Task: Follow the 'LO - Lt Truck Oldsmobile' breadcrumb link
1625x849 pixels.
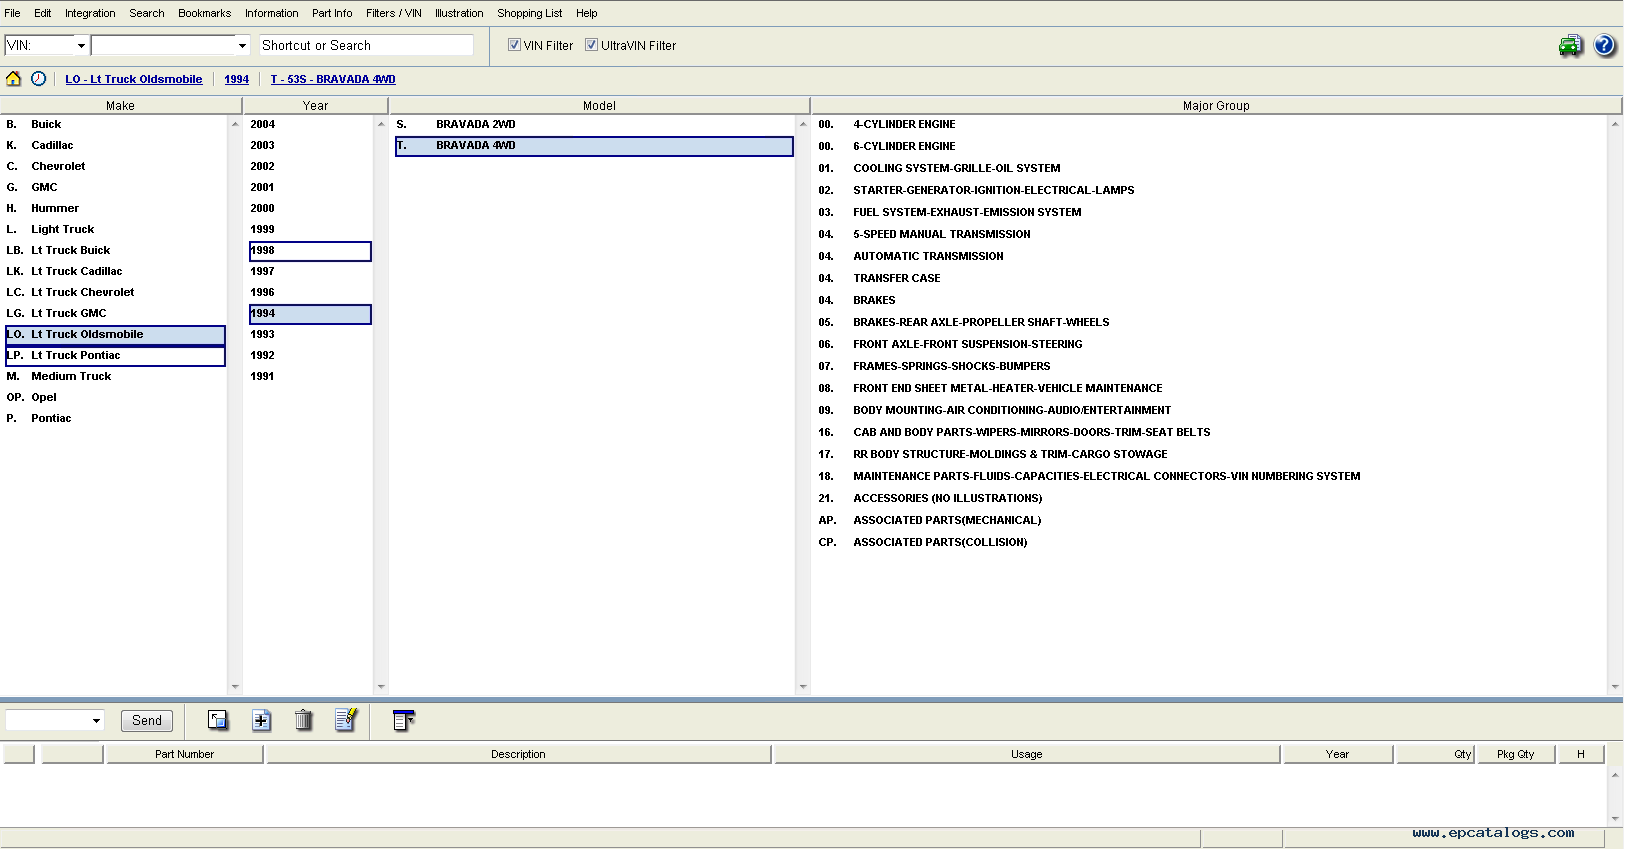Action: (x=133, y=79)
